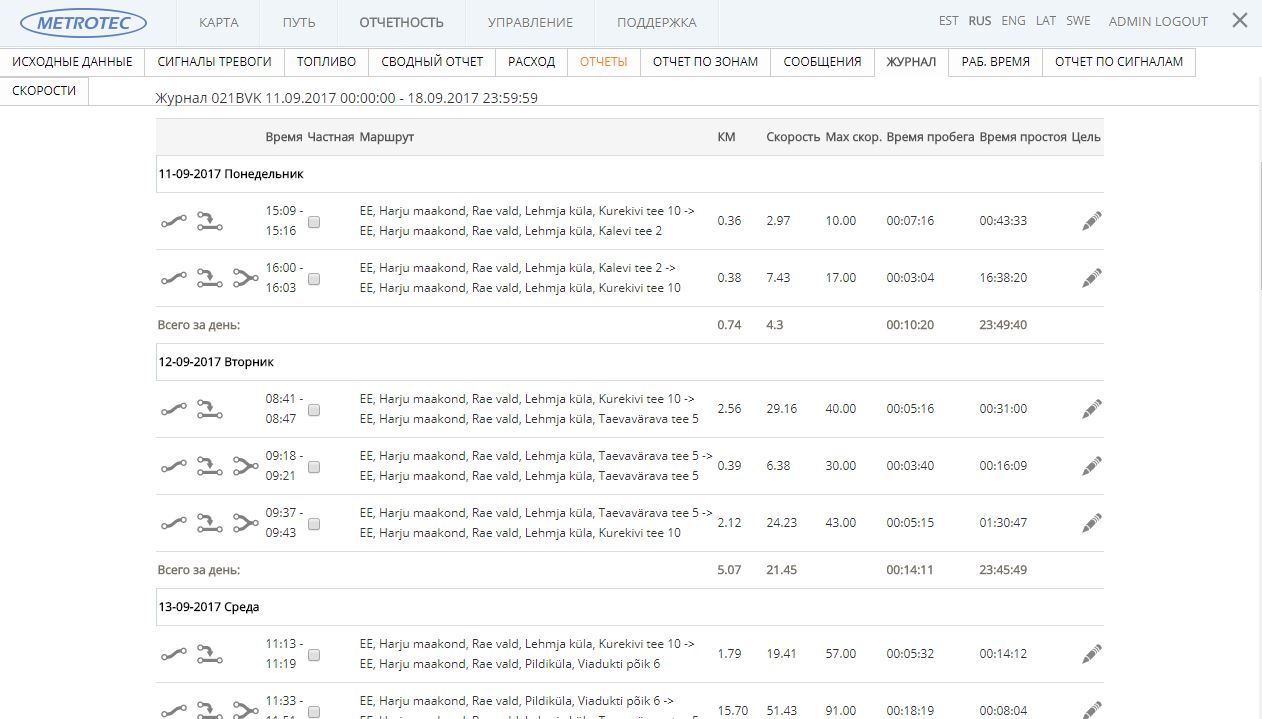The height and width of the screenshot is (719, 1262).
Task: Click ADMIN LOGOUT link
Action: [x=1158, y=21]
